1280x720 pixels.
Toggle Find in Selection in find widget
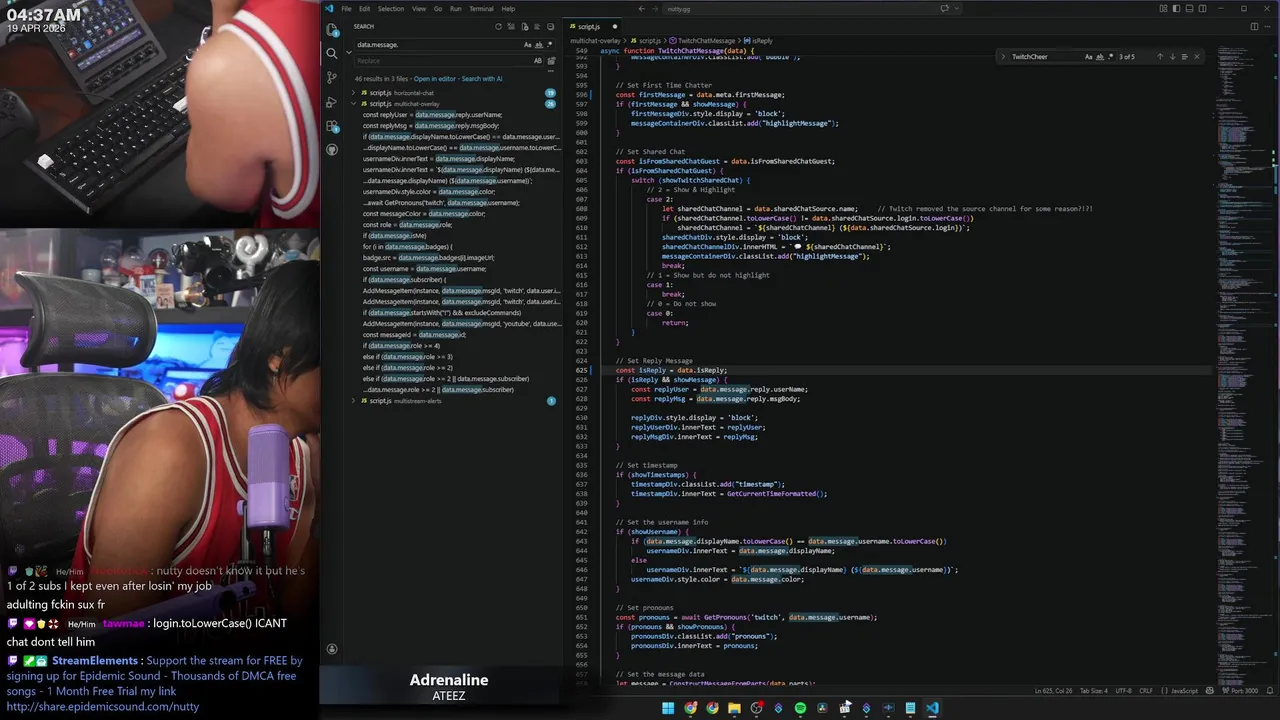coord(1184,57)
